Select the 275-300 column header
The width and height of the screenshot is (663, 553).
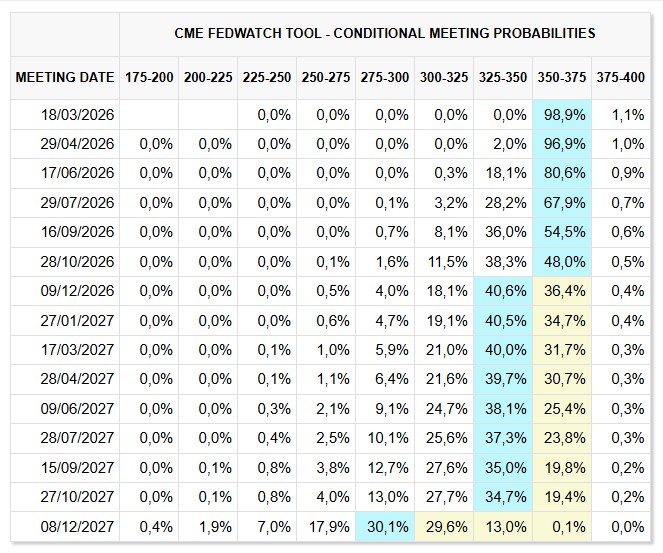pyautogui.click(x=385, y=78)
